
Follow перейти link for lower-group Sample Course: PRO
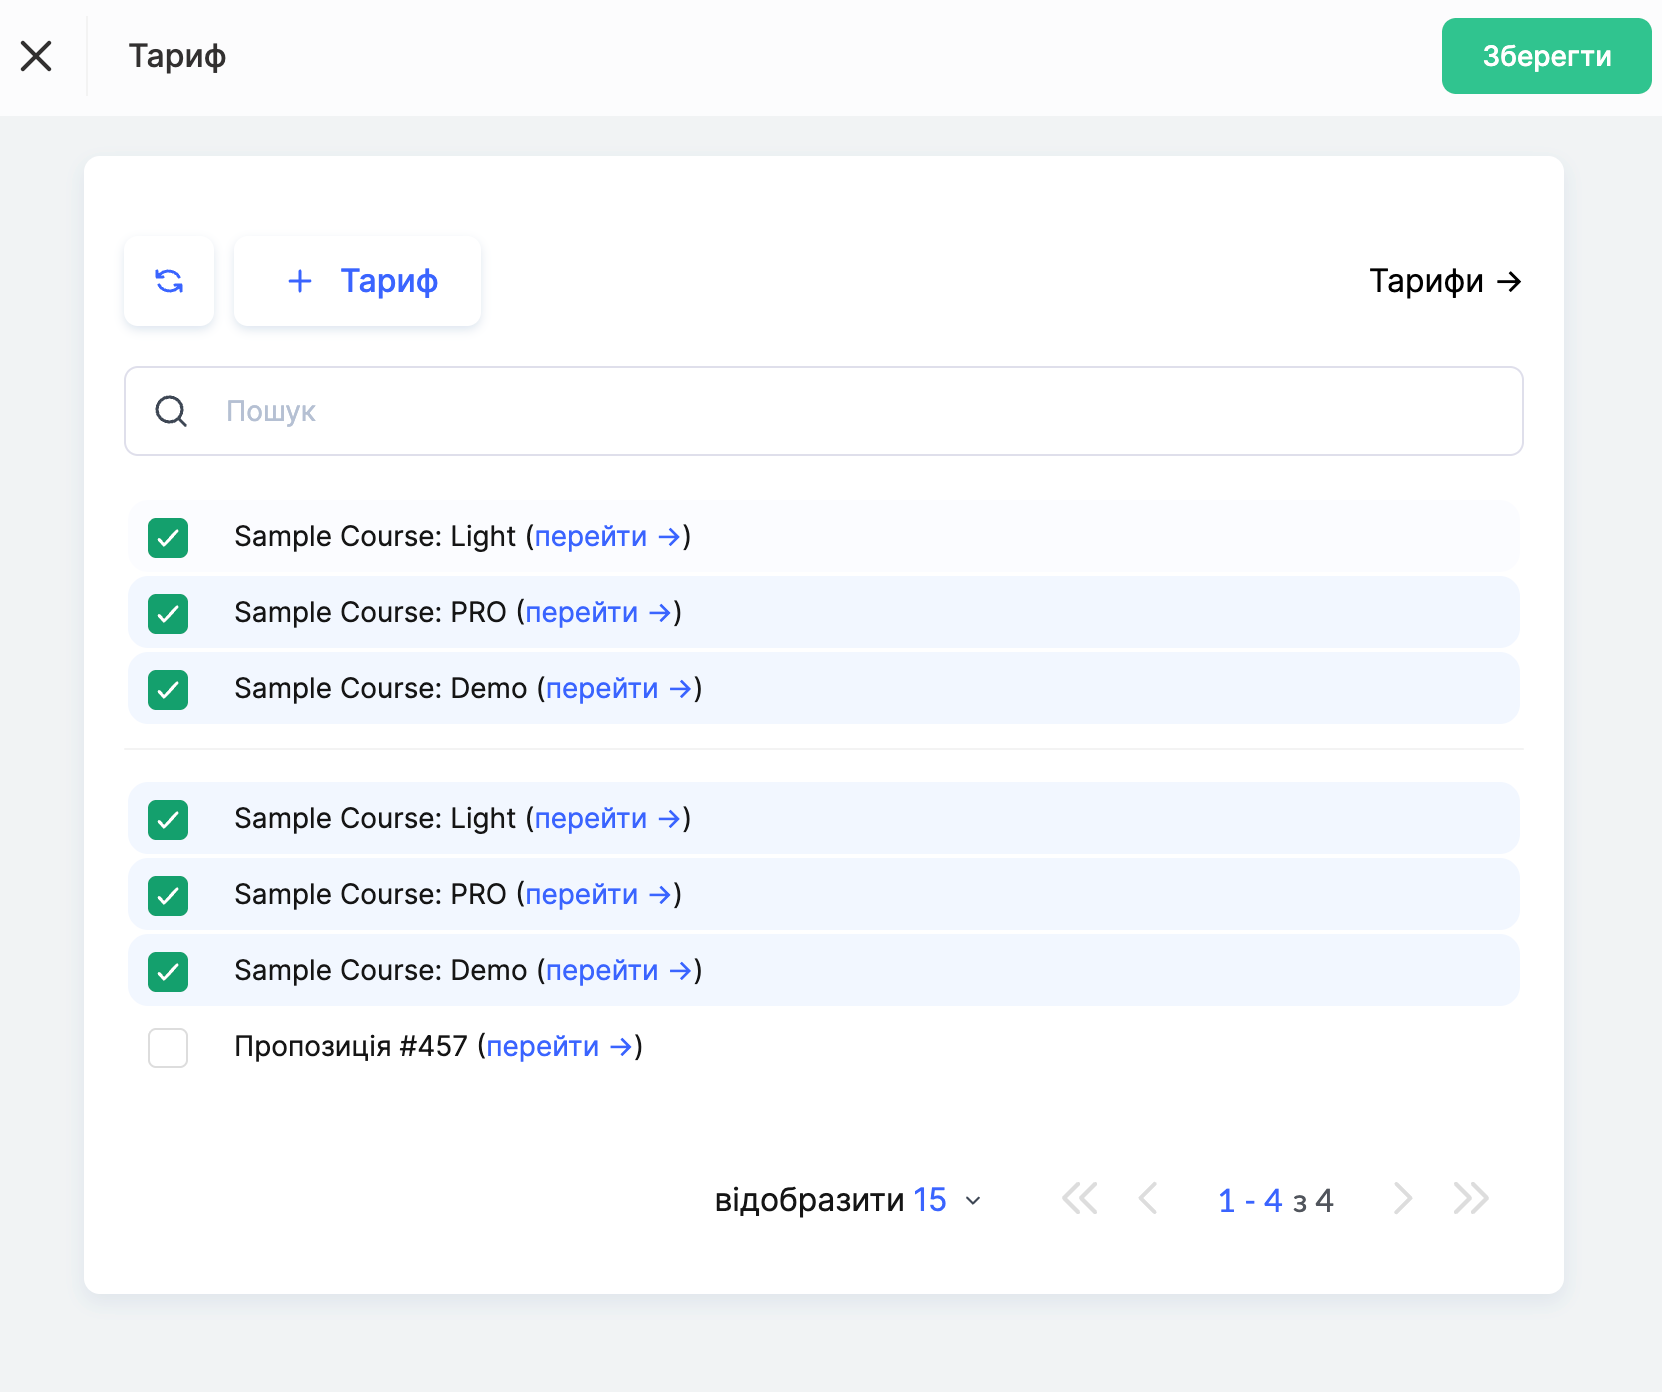click(599, 895)
